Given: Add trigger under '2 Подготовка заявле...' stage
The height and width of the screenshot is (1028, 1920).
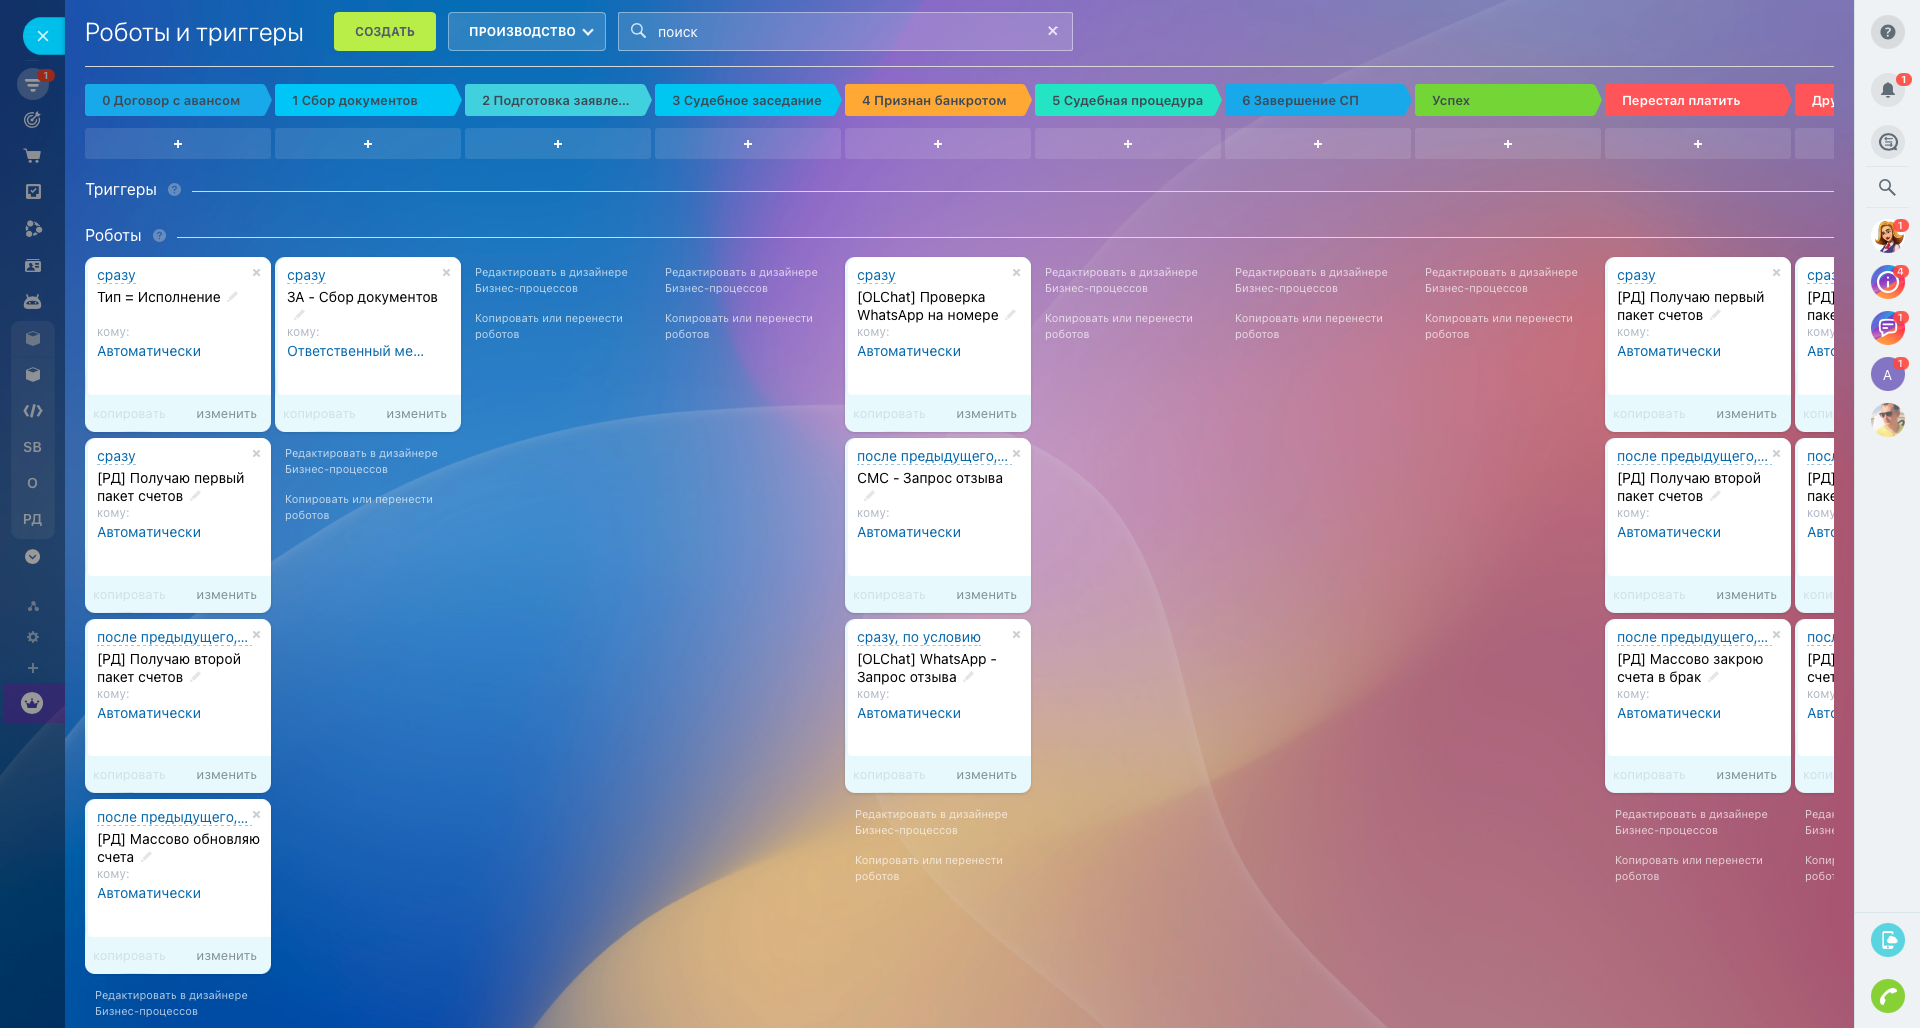Looking at the screenshot, I should pyautogui.click(x=558, y=144).
